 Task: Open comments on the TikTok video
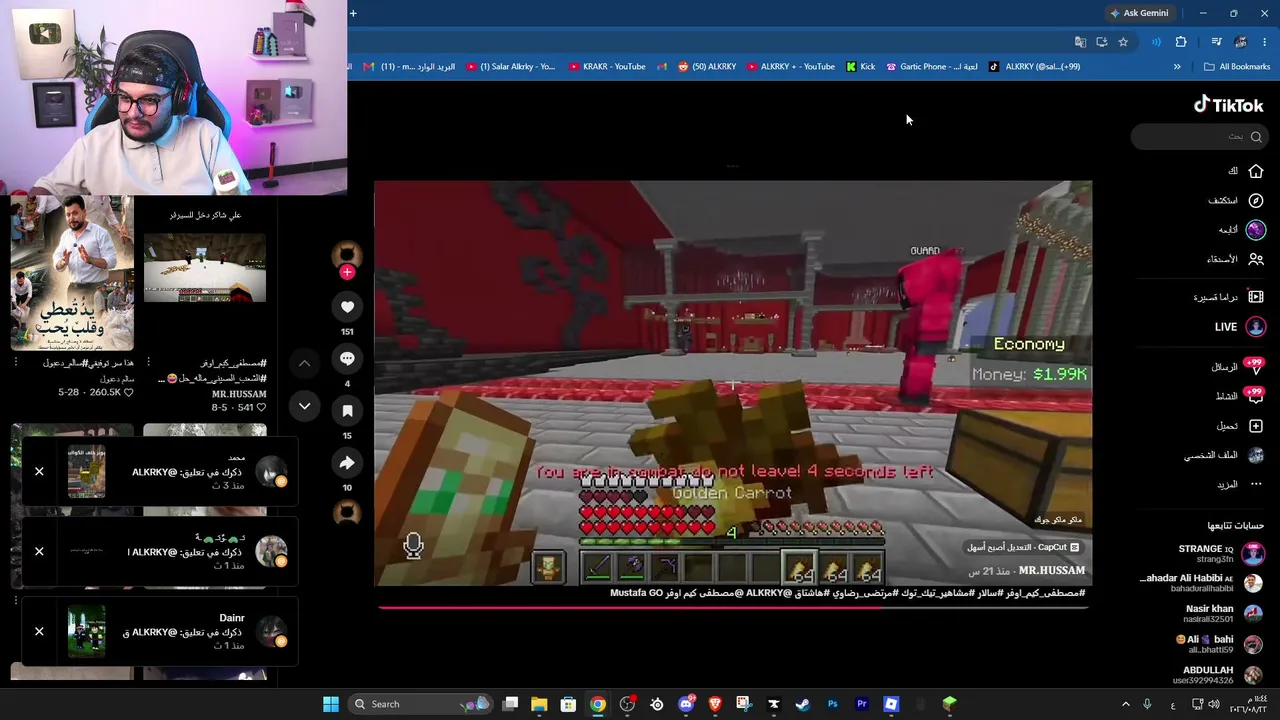pos(347,359)
